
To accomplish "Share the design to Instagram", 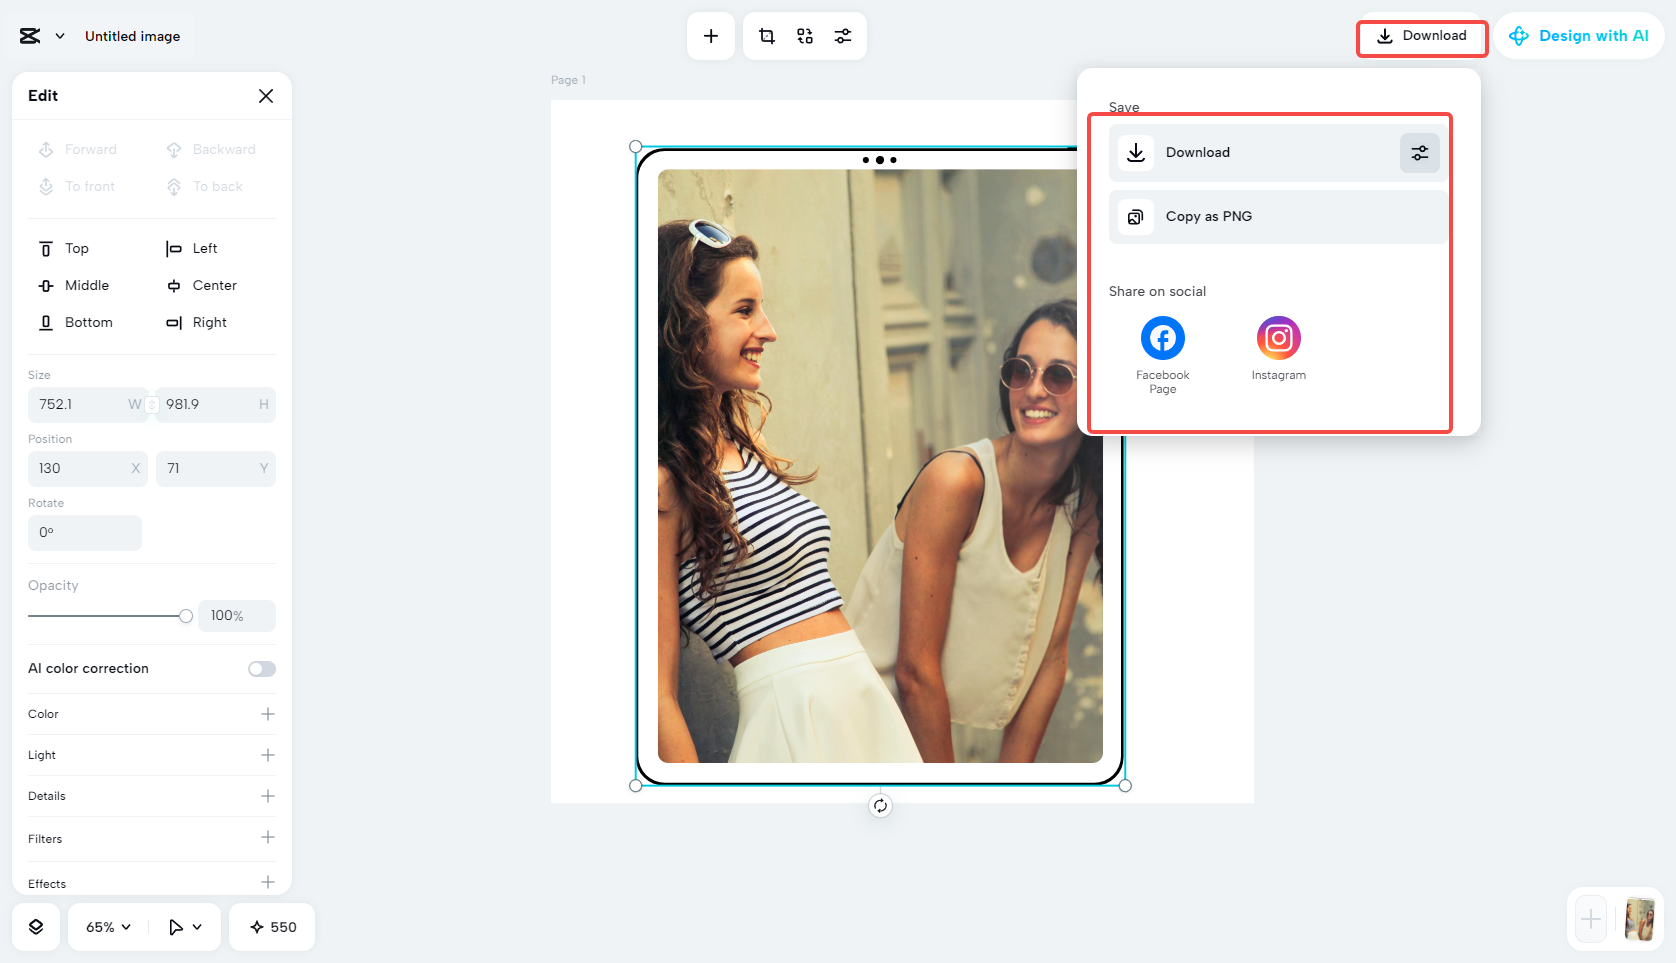I will pyautogui.click(x=1278, y=338).
